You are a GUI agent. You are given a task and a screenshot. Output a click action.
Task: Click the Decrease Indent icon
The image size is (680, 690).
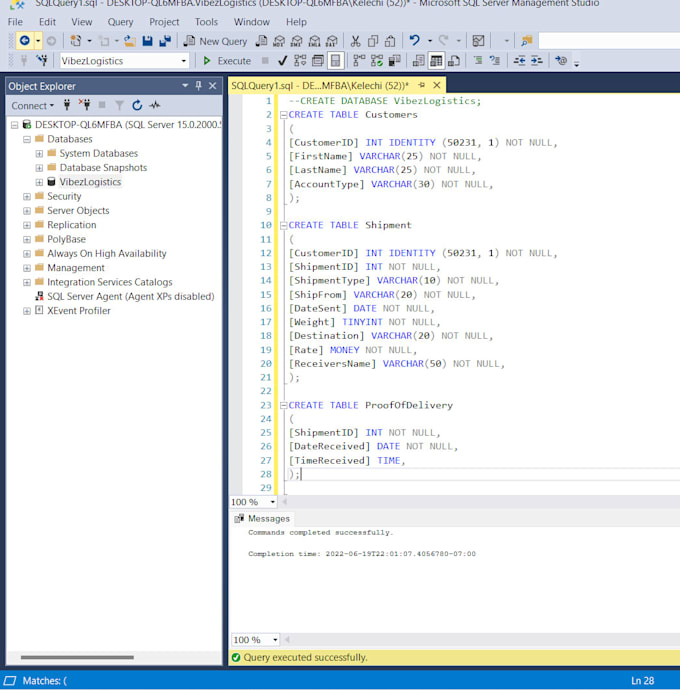519,60
